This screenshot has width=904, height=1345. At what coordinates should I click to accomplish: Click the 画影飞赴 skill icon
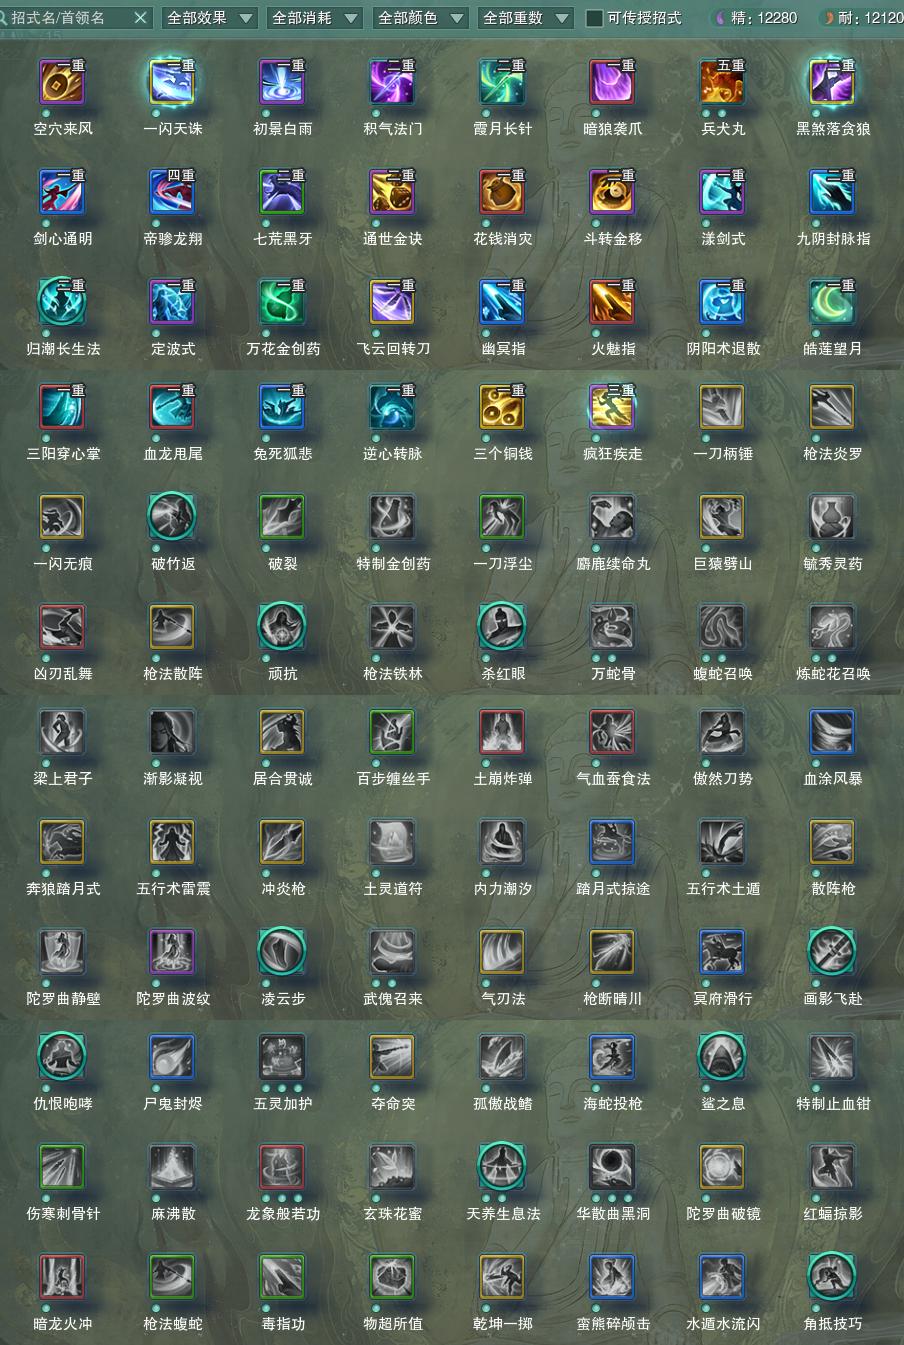coord(832,953)
